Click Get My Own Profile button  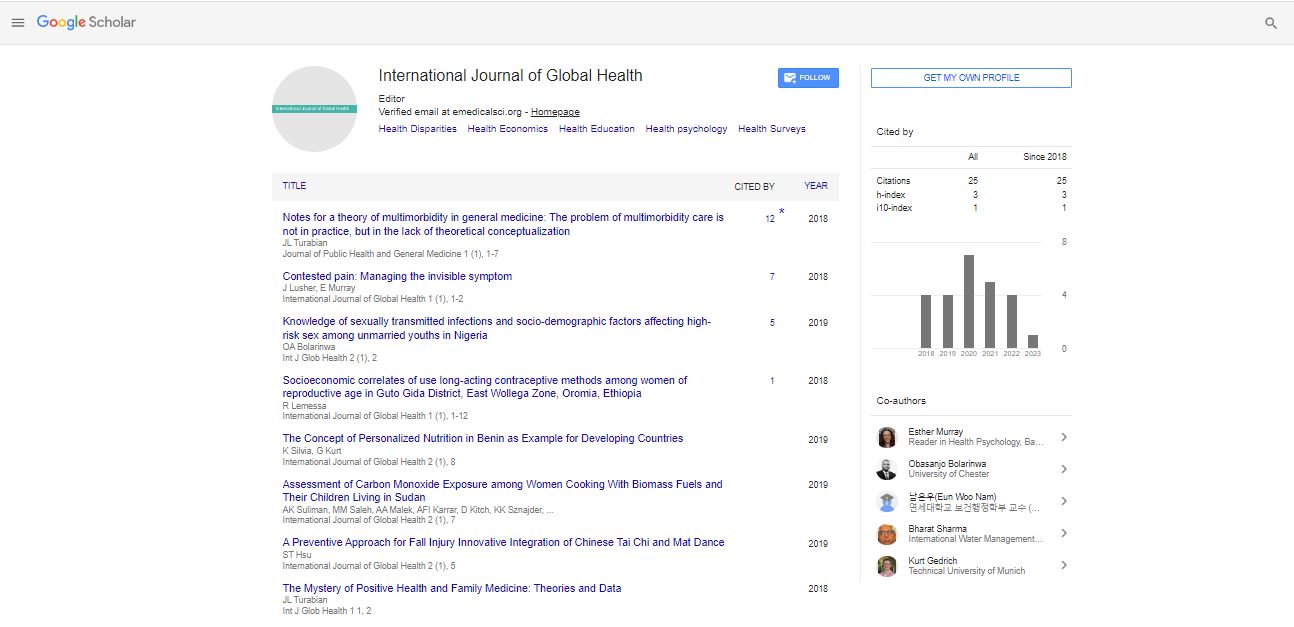tap(971, 78)
